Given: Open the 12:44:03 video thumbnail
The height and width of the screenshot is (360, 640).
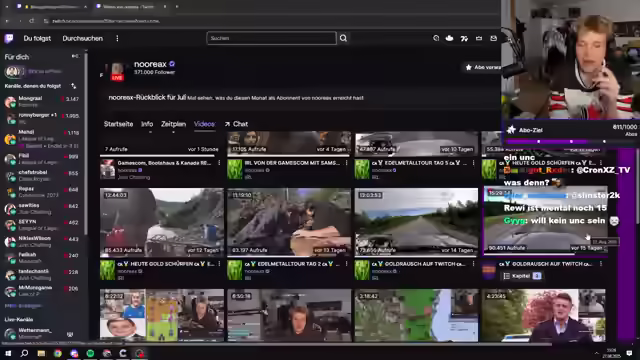Looking at the screenshot, I should point(162,221).
